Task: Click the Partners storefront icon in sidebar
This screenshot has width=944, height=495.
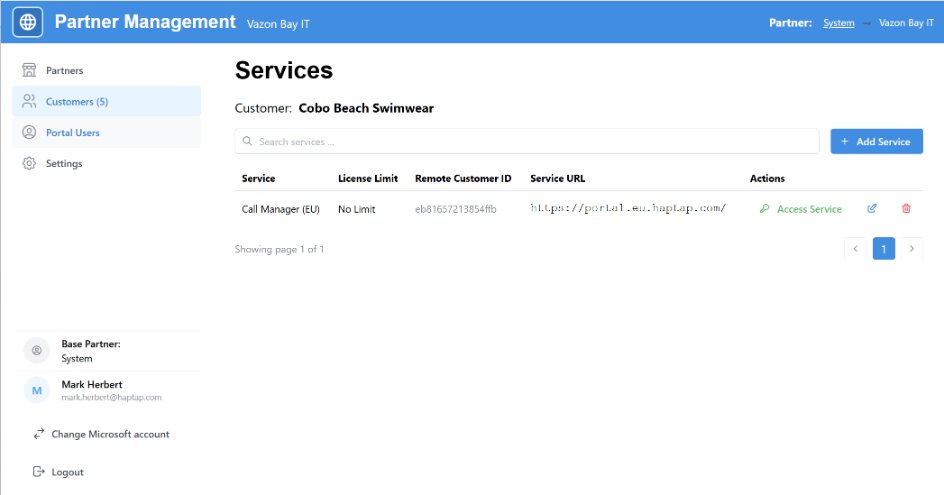Action: click(29, 71)
